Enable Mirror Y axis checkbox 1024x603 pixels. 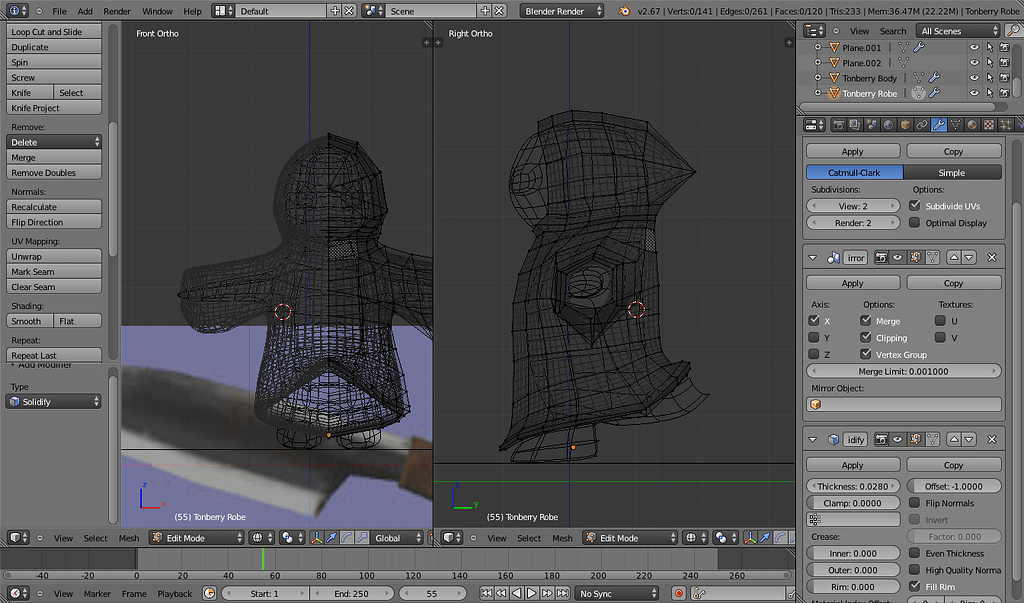tap(814, 337)
